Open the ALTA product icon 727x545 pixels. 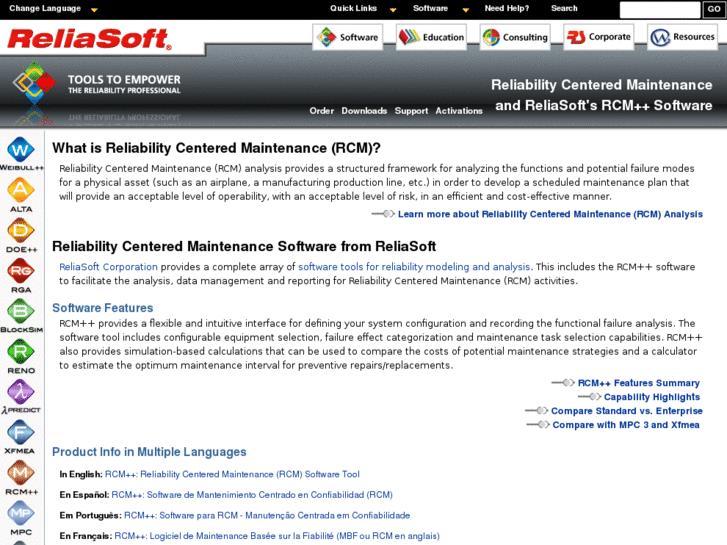point(21,190)
